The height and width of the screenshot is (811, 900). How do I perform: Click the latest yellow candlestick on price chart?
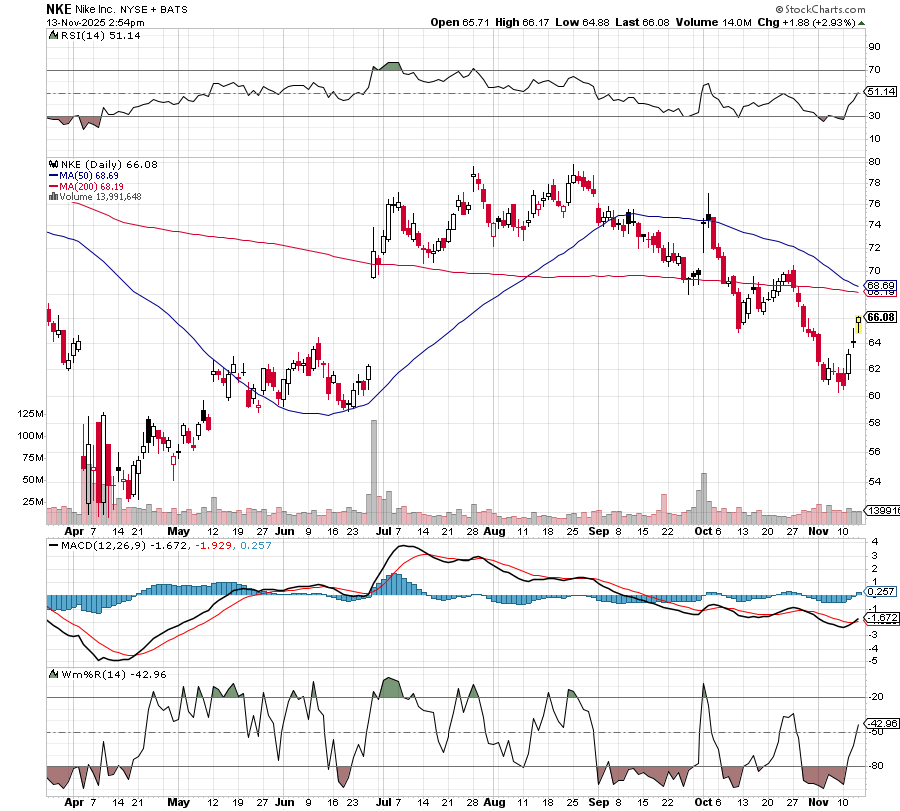pos(858,325)
